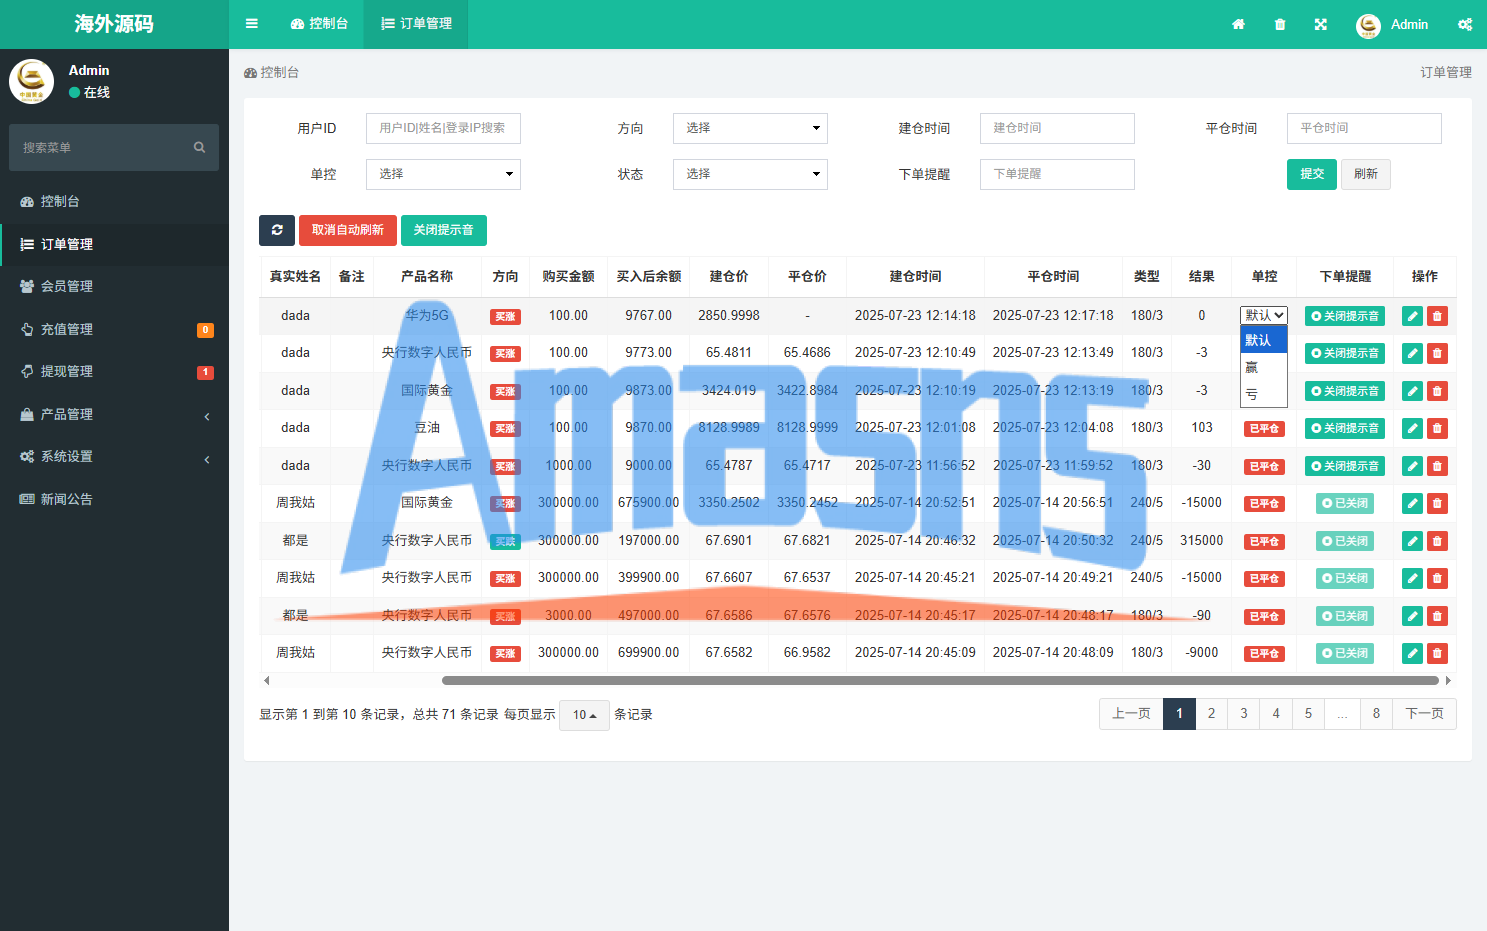1487x931 pixels.
Task: Open settings gears icon at top right
Action: point(1465,24)
